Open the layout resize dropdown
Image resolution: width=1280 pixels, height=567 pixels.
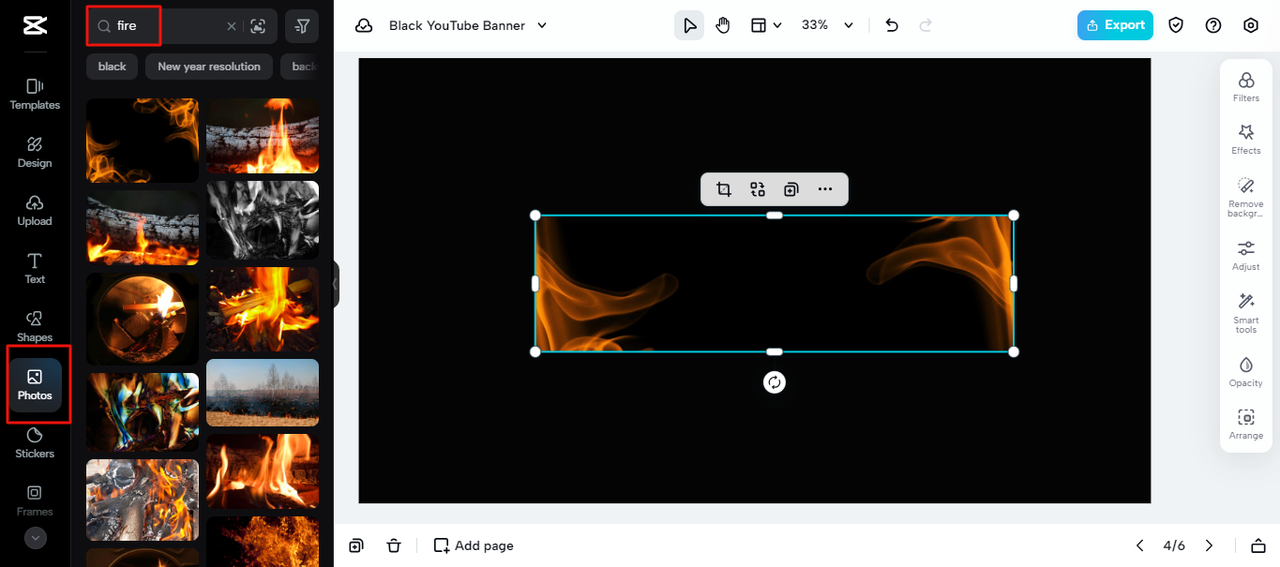coord(766,25)
